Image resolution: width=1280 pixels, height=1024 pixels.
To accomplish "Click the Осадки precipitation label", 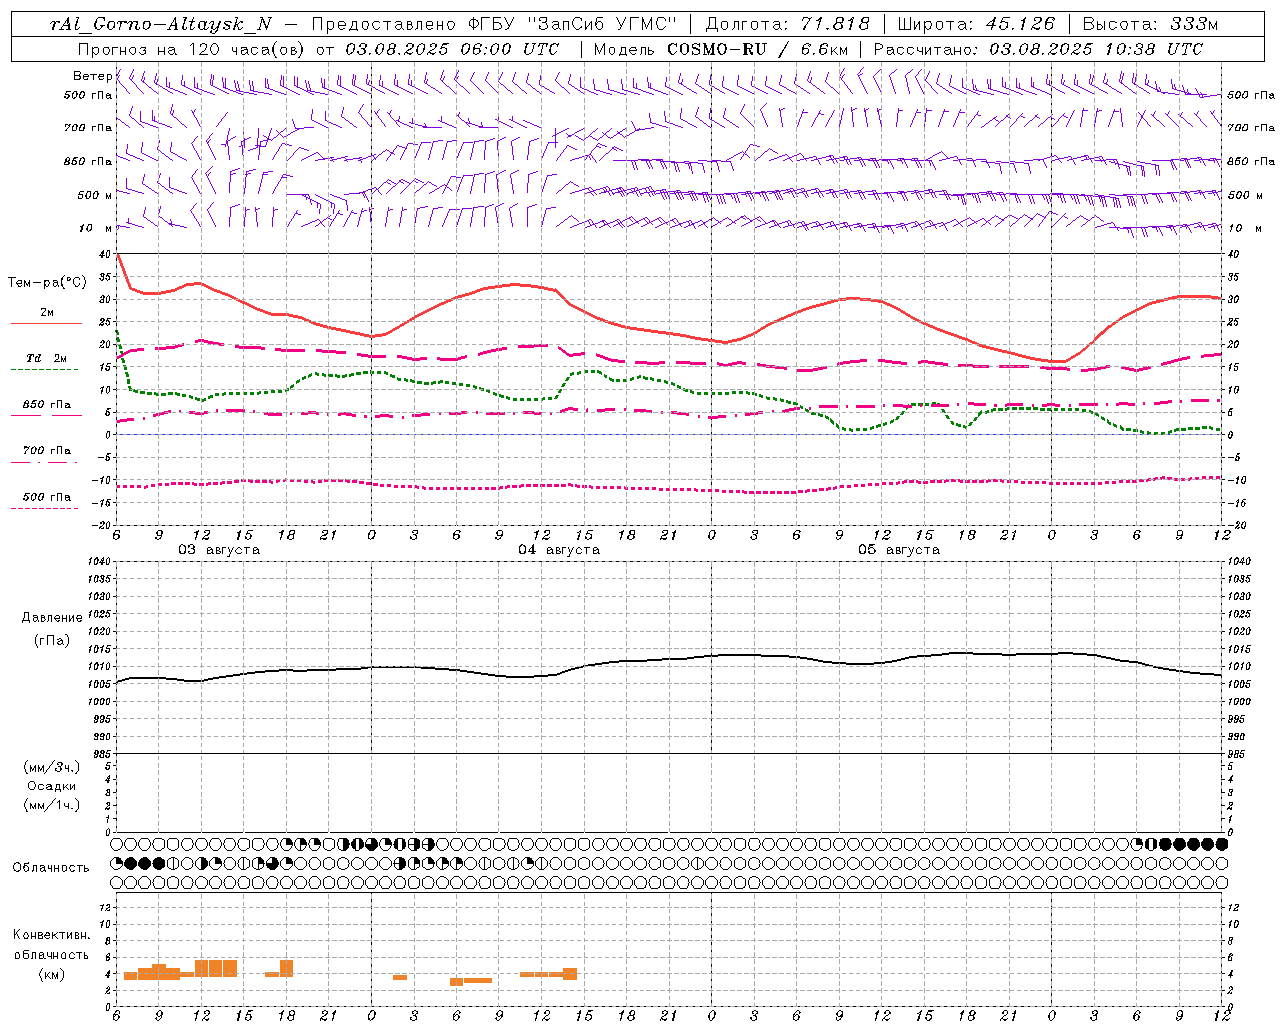I will click(52, 786).
